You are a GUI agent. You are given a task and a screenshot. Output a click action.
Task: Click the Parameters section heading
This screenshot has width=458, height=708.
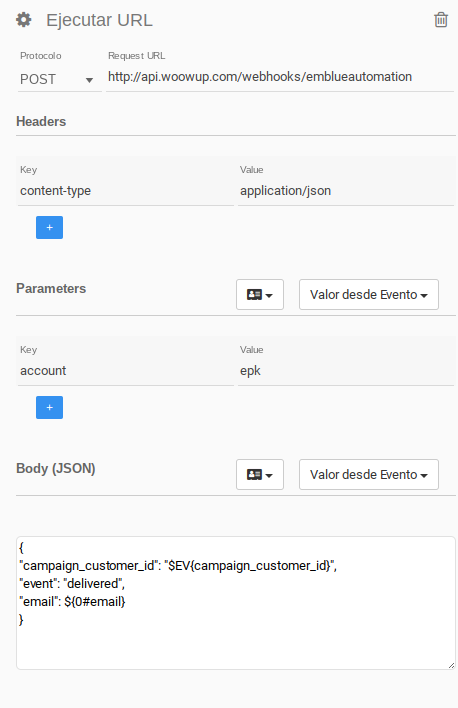coord(51,289)
